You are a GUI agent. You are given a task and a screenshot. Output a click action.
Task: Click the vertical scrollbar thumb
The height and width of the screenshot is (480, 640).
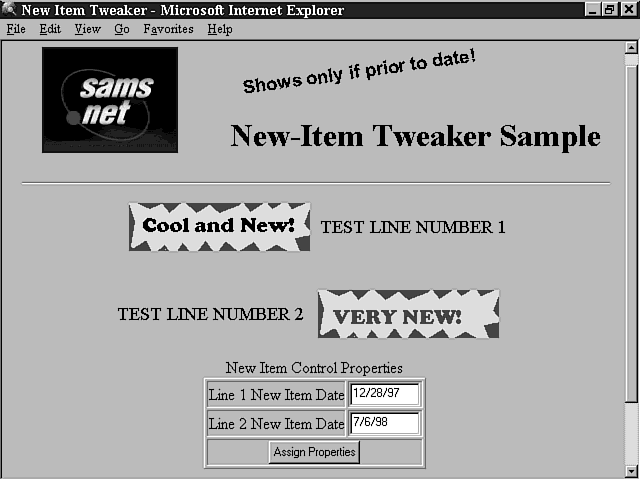tap(631, 230)
